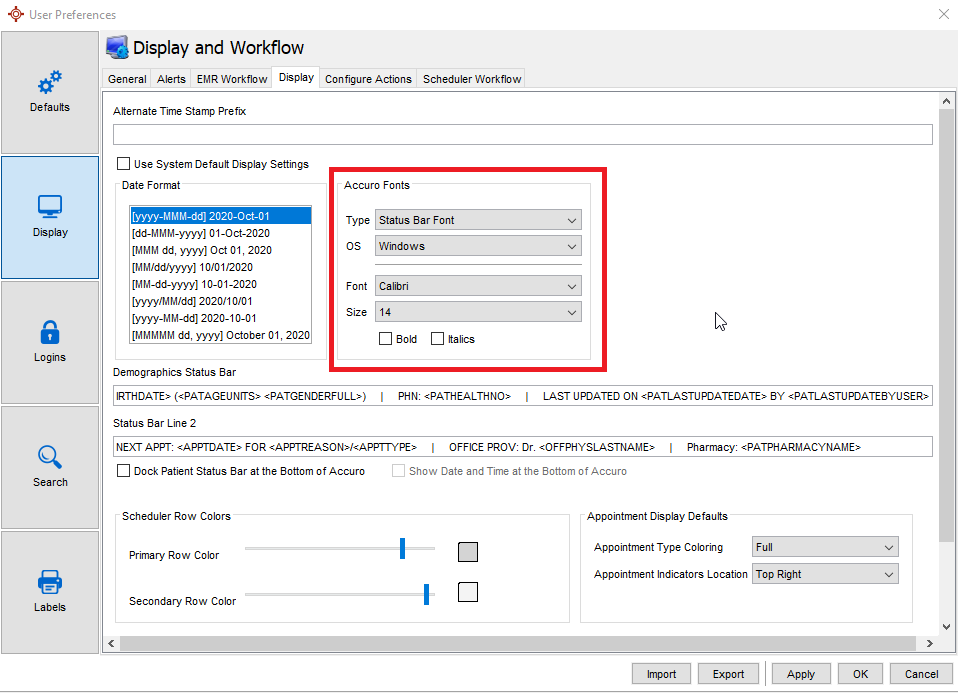Screen dimensions: 958x693
Task: Expand the font Type dropdown
Action: [x=478, y=220]
